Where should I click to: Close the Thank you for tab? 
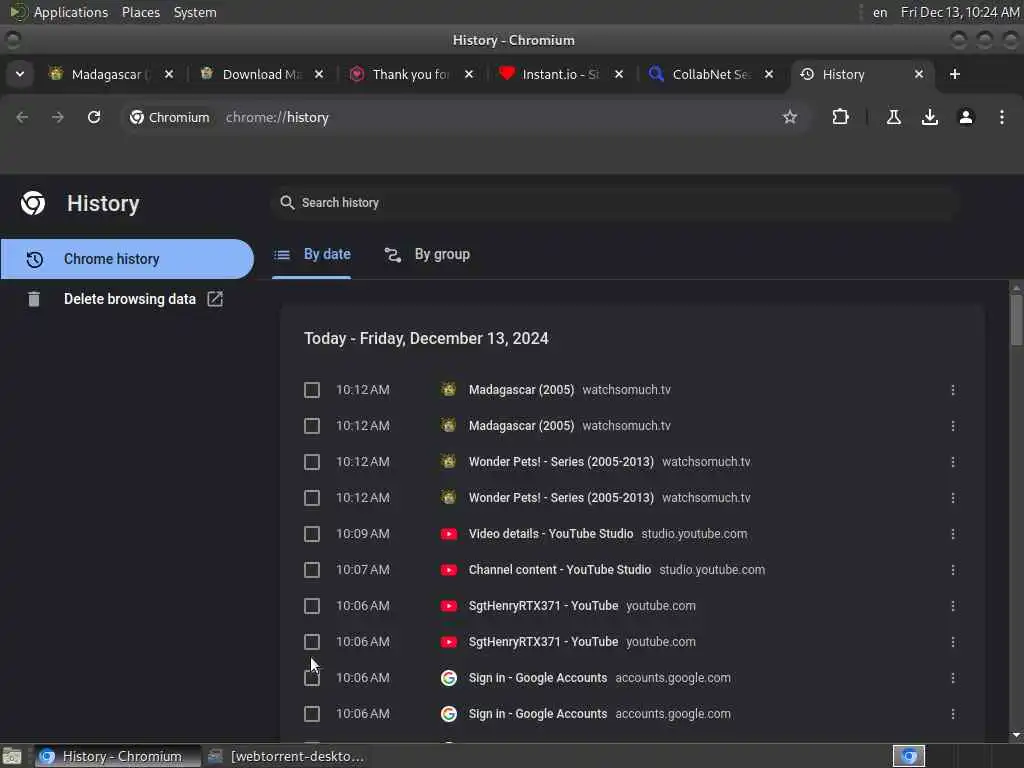pos(469,74)
